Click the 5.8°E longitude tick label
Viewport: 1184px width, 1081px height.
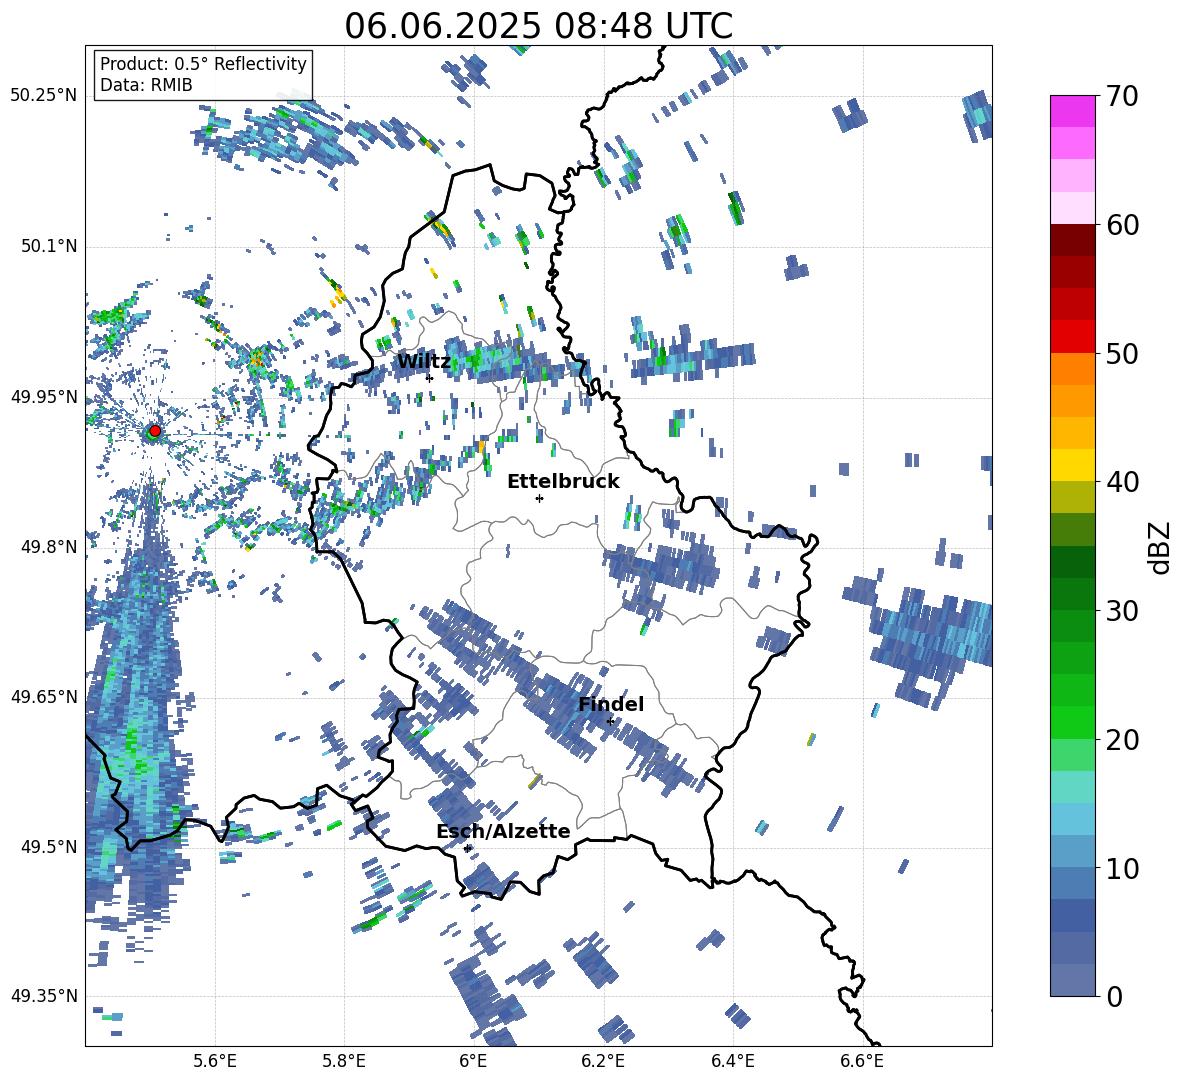(x=344, y=1061)
